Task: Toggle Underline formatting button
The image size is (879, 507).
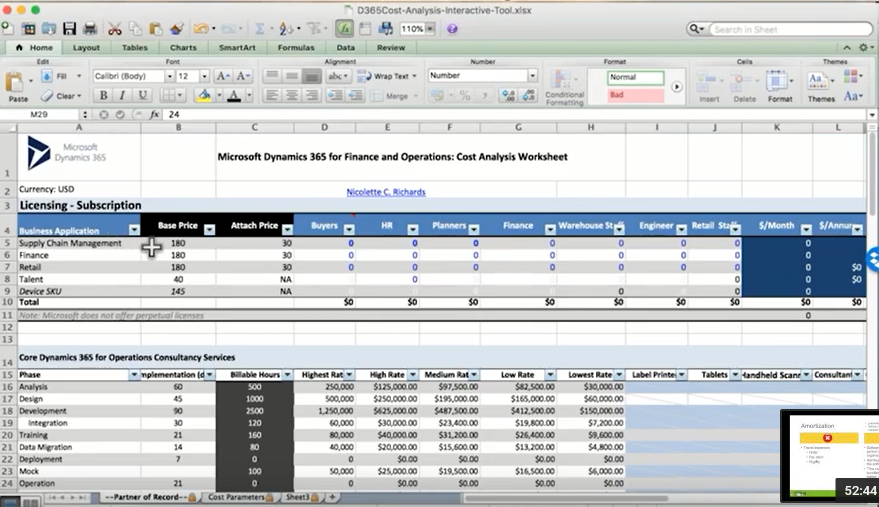Action: [143, 96]
